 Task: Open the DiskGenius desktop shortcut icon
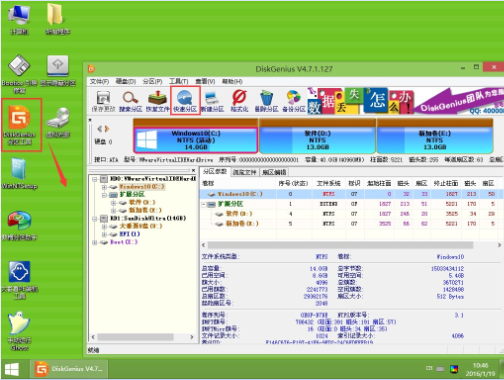20,124
